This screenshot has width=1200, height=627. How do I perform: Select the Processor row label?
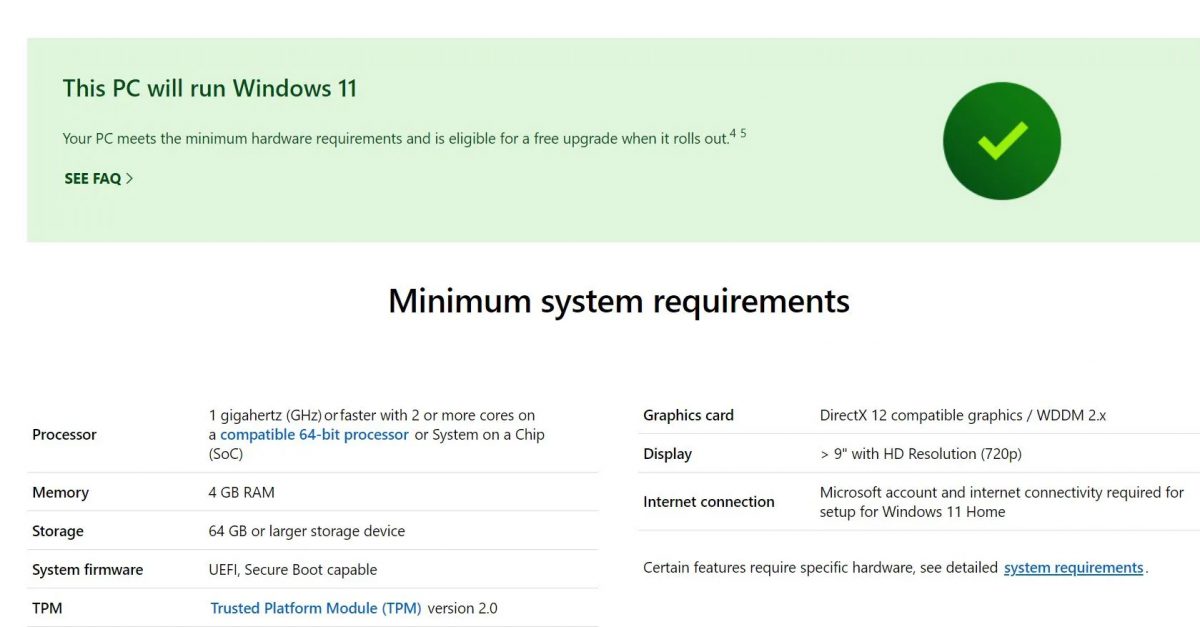tap(64, 435)
